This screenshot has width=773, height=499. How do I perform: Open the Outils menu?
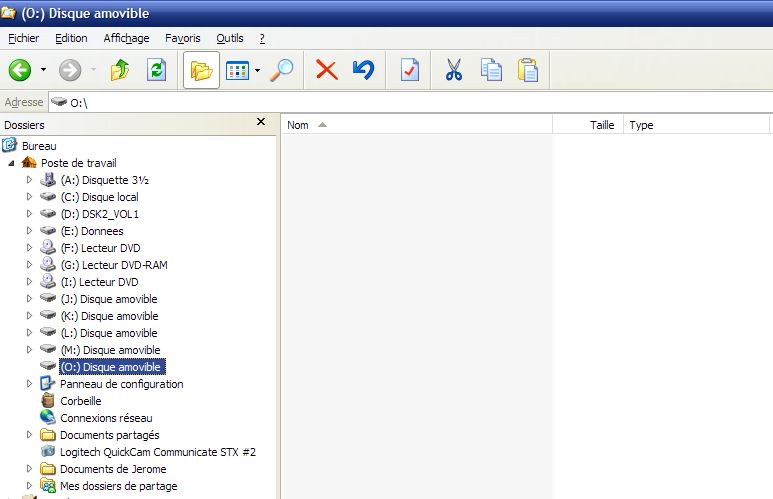[x=230, y=38]
